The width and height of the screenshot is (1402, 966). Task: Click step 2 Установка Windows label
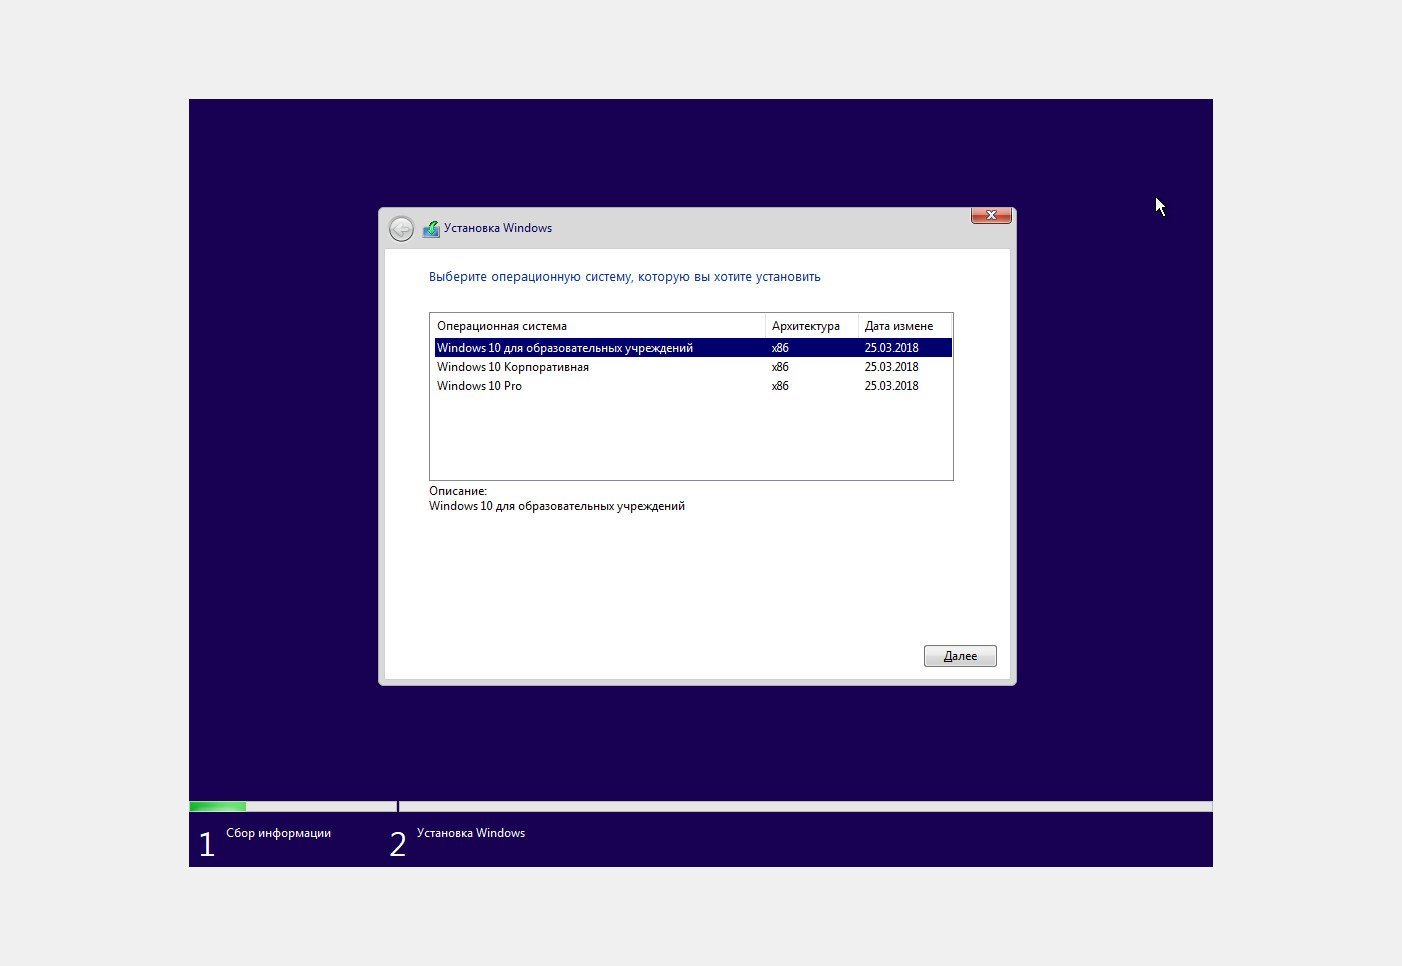pyautogui.click(x=471, y=833)
